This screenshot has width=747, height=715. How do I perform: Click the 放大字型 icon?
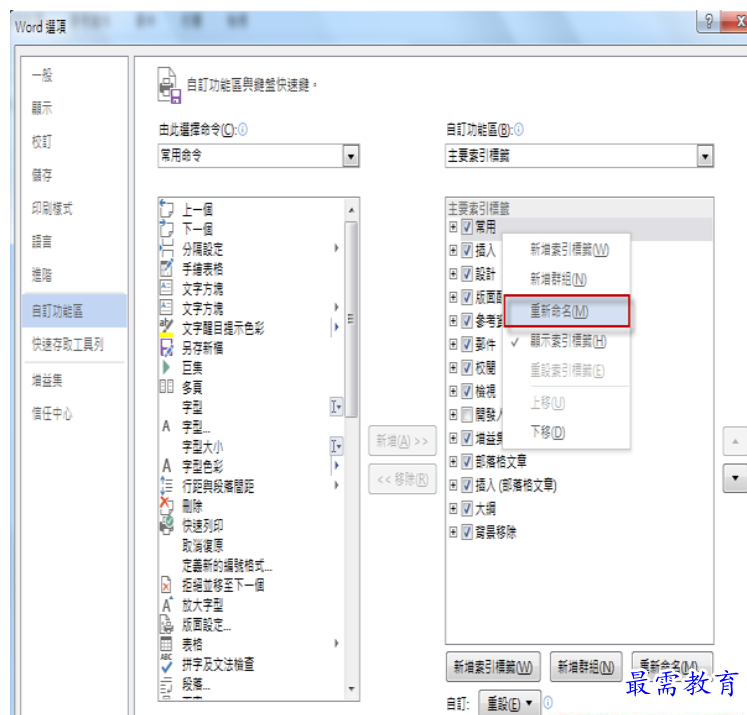point(166,604)
